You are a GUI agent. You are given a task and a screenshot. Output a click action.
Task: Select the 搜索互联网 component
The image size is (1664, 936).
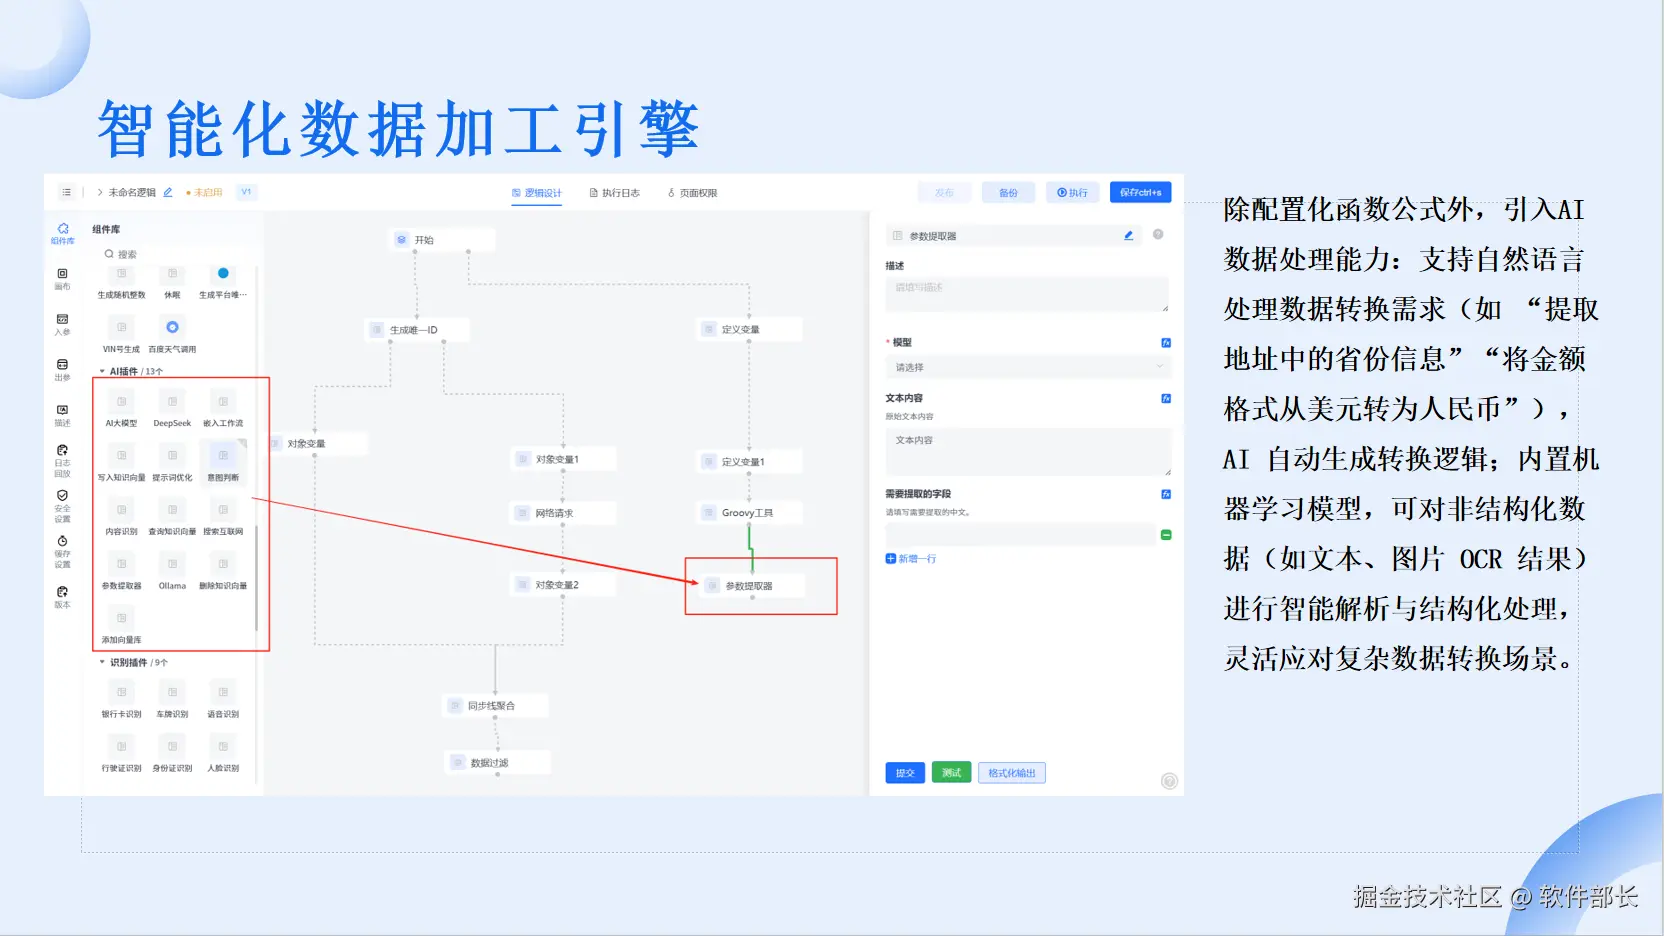(x=223, y=517)
